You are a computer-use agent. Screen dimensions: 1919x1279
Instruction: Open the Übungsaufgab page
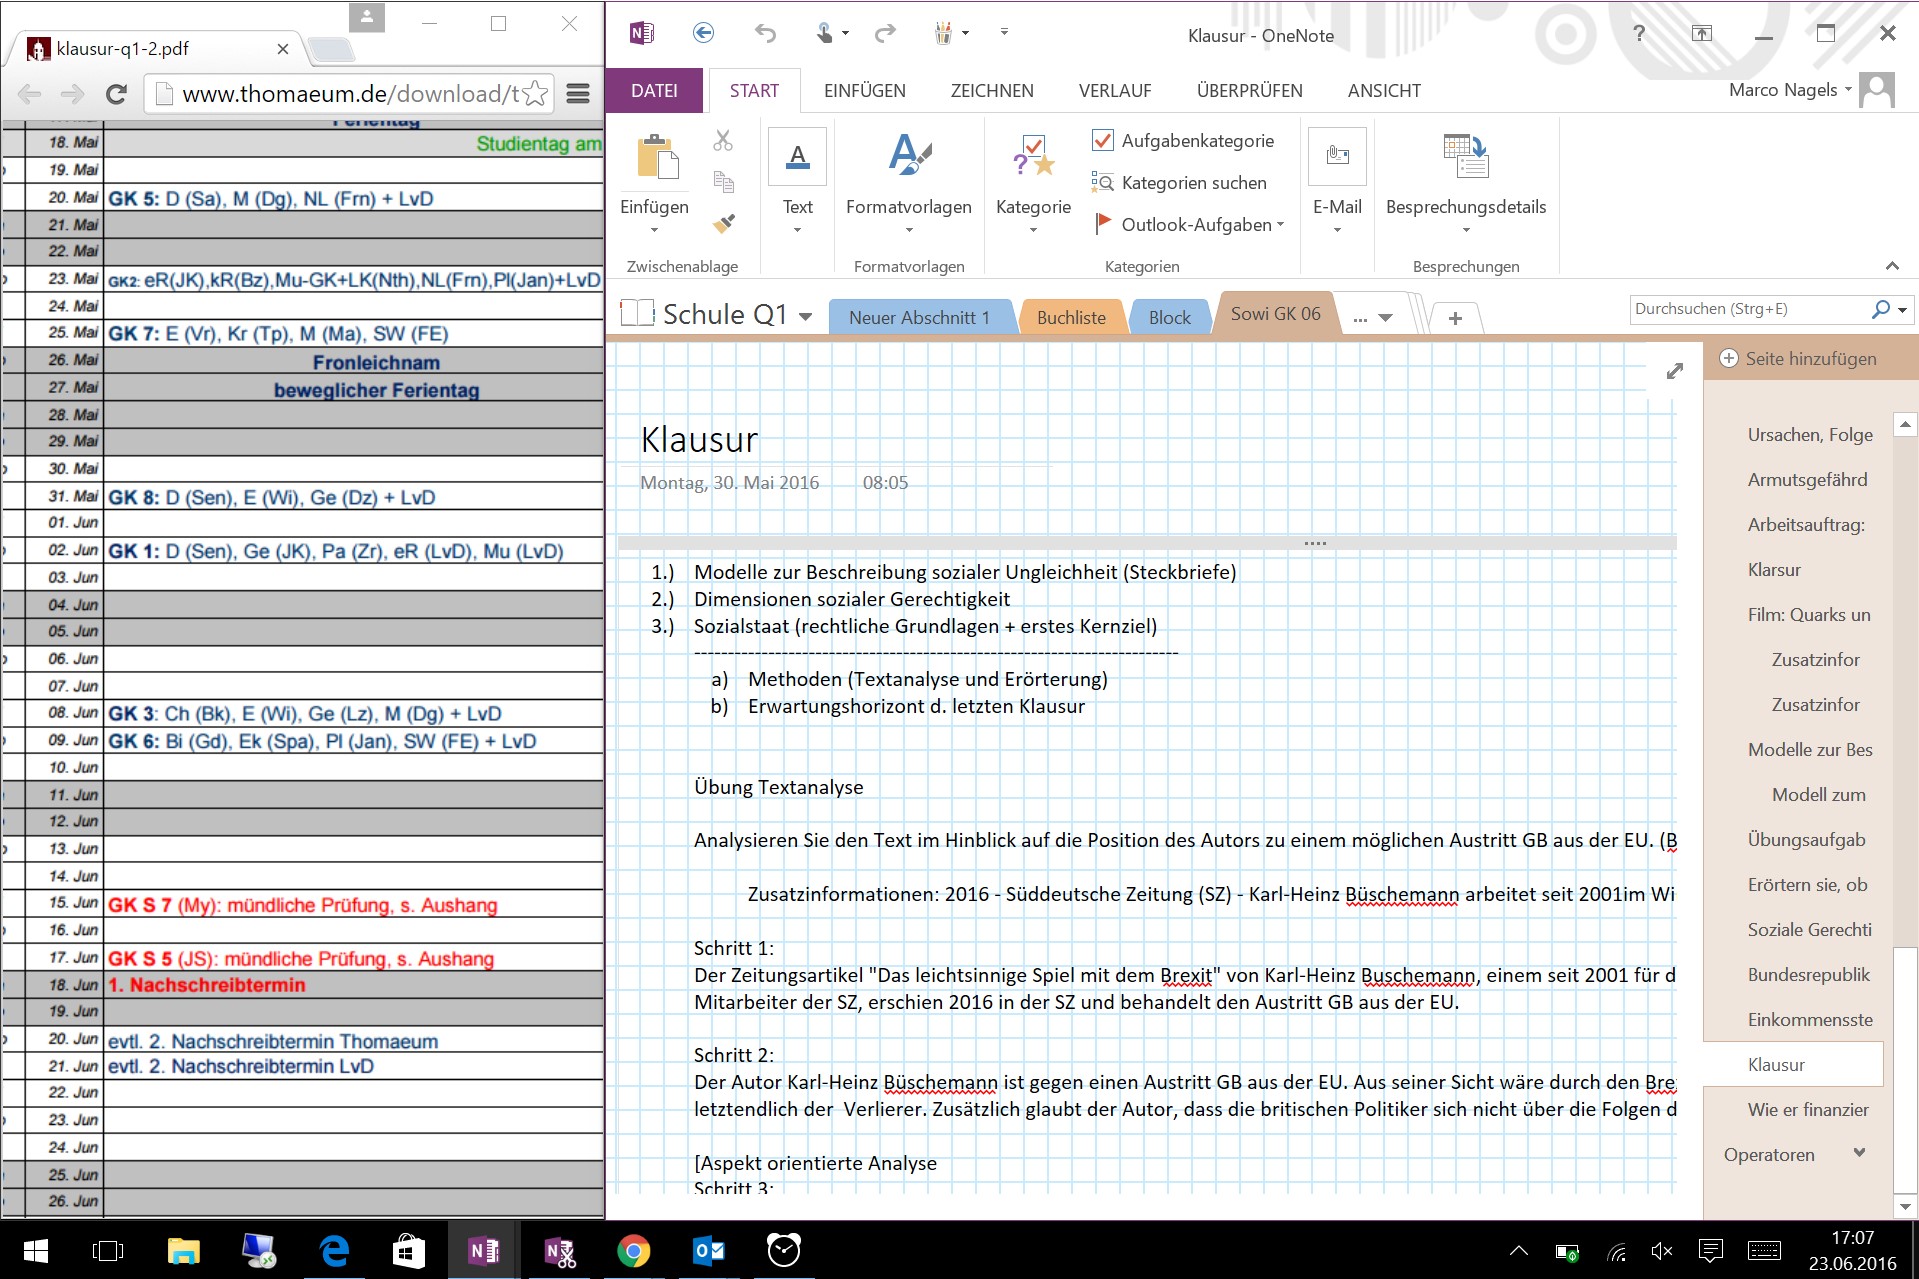click(x=1806, y=840)
